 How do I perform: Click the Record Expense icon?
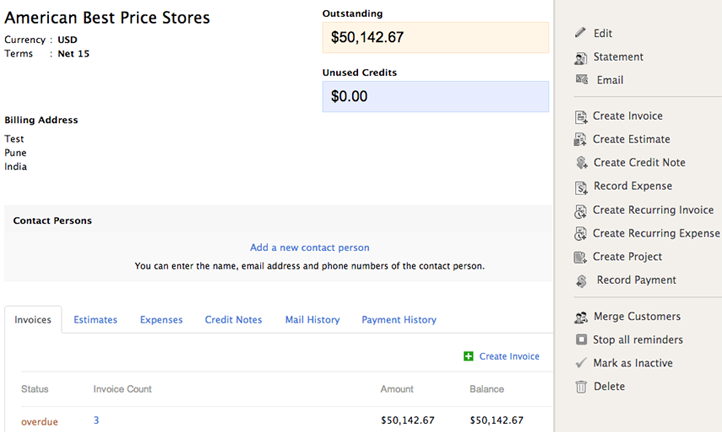(581, 187)
